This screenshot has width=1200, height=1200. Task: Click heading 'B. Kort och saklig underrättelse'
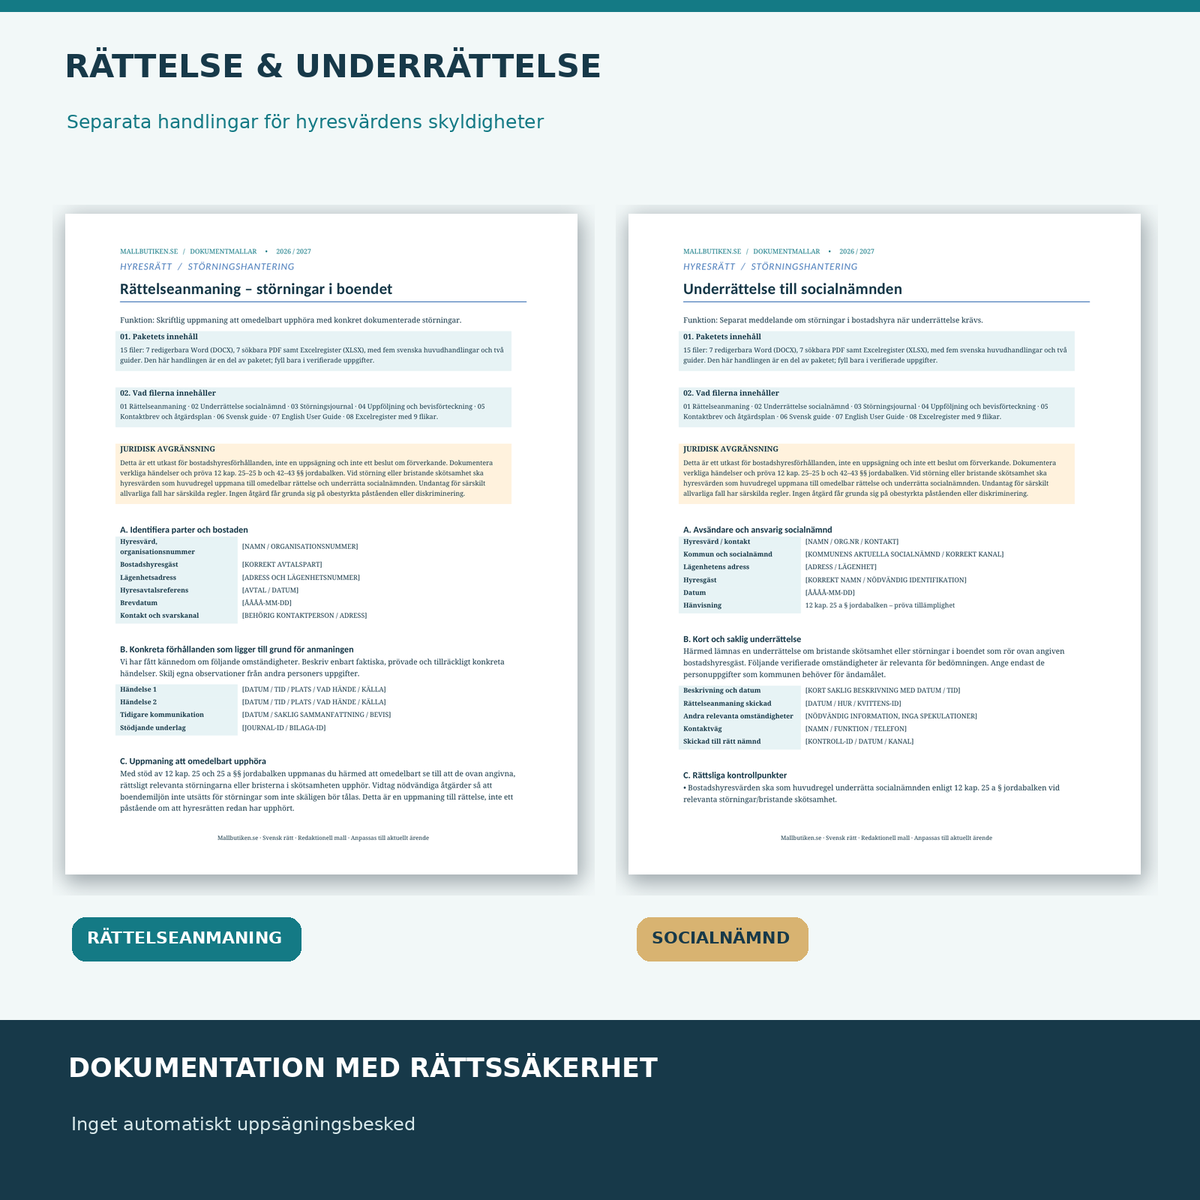point(742,639)
